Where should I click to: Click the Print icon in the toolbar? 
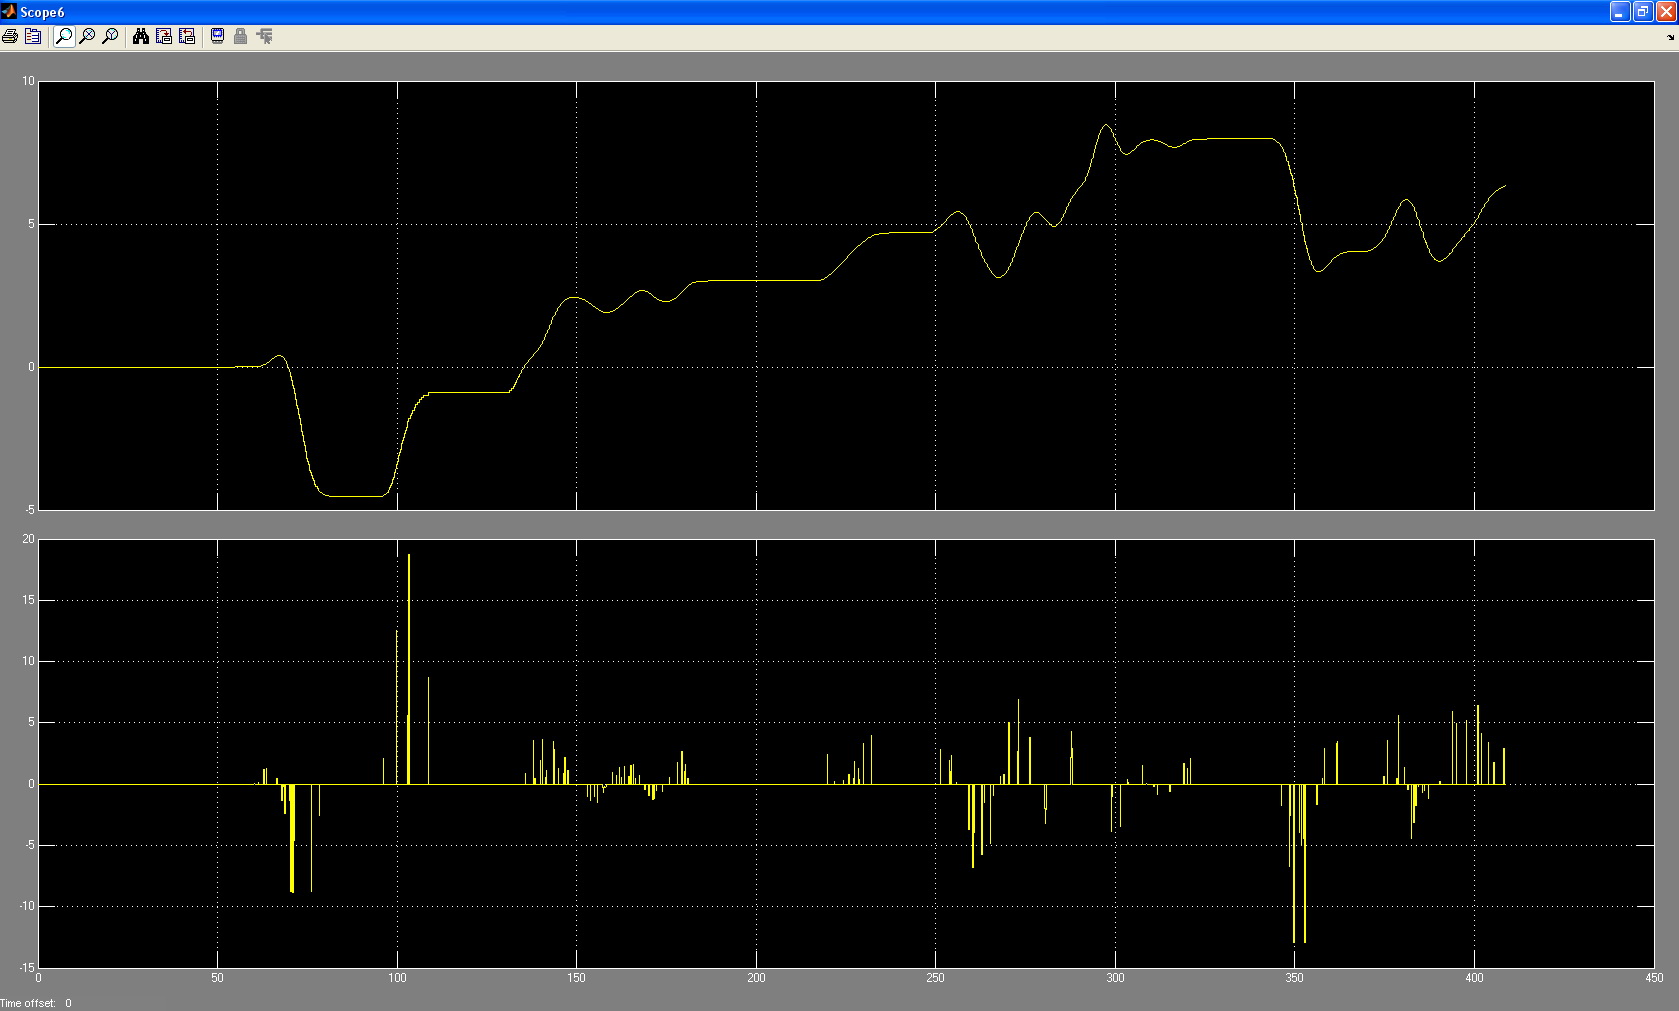tap(10, 37)
